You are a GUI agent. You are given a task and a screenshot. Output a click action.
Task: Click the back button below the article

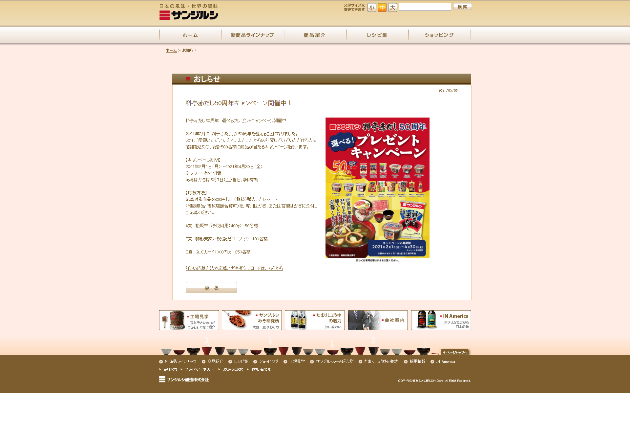pos(211,289)
